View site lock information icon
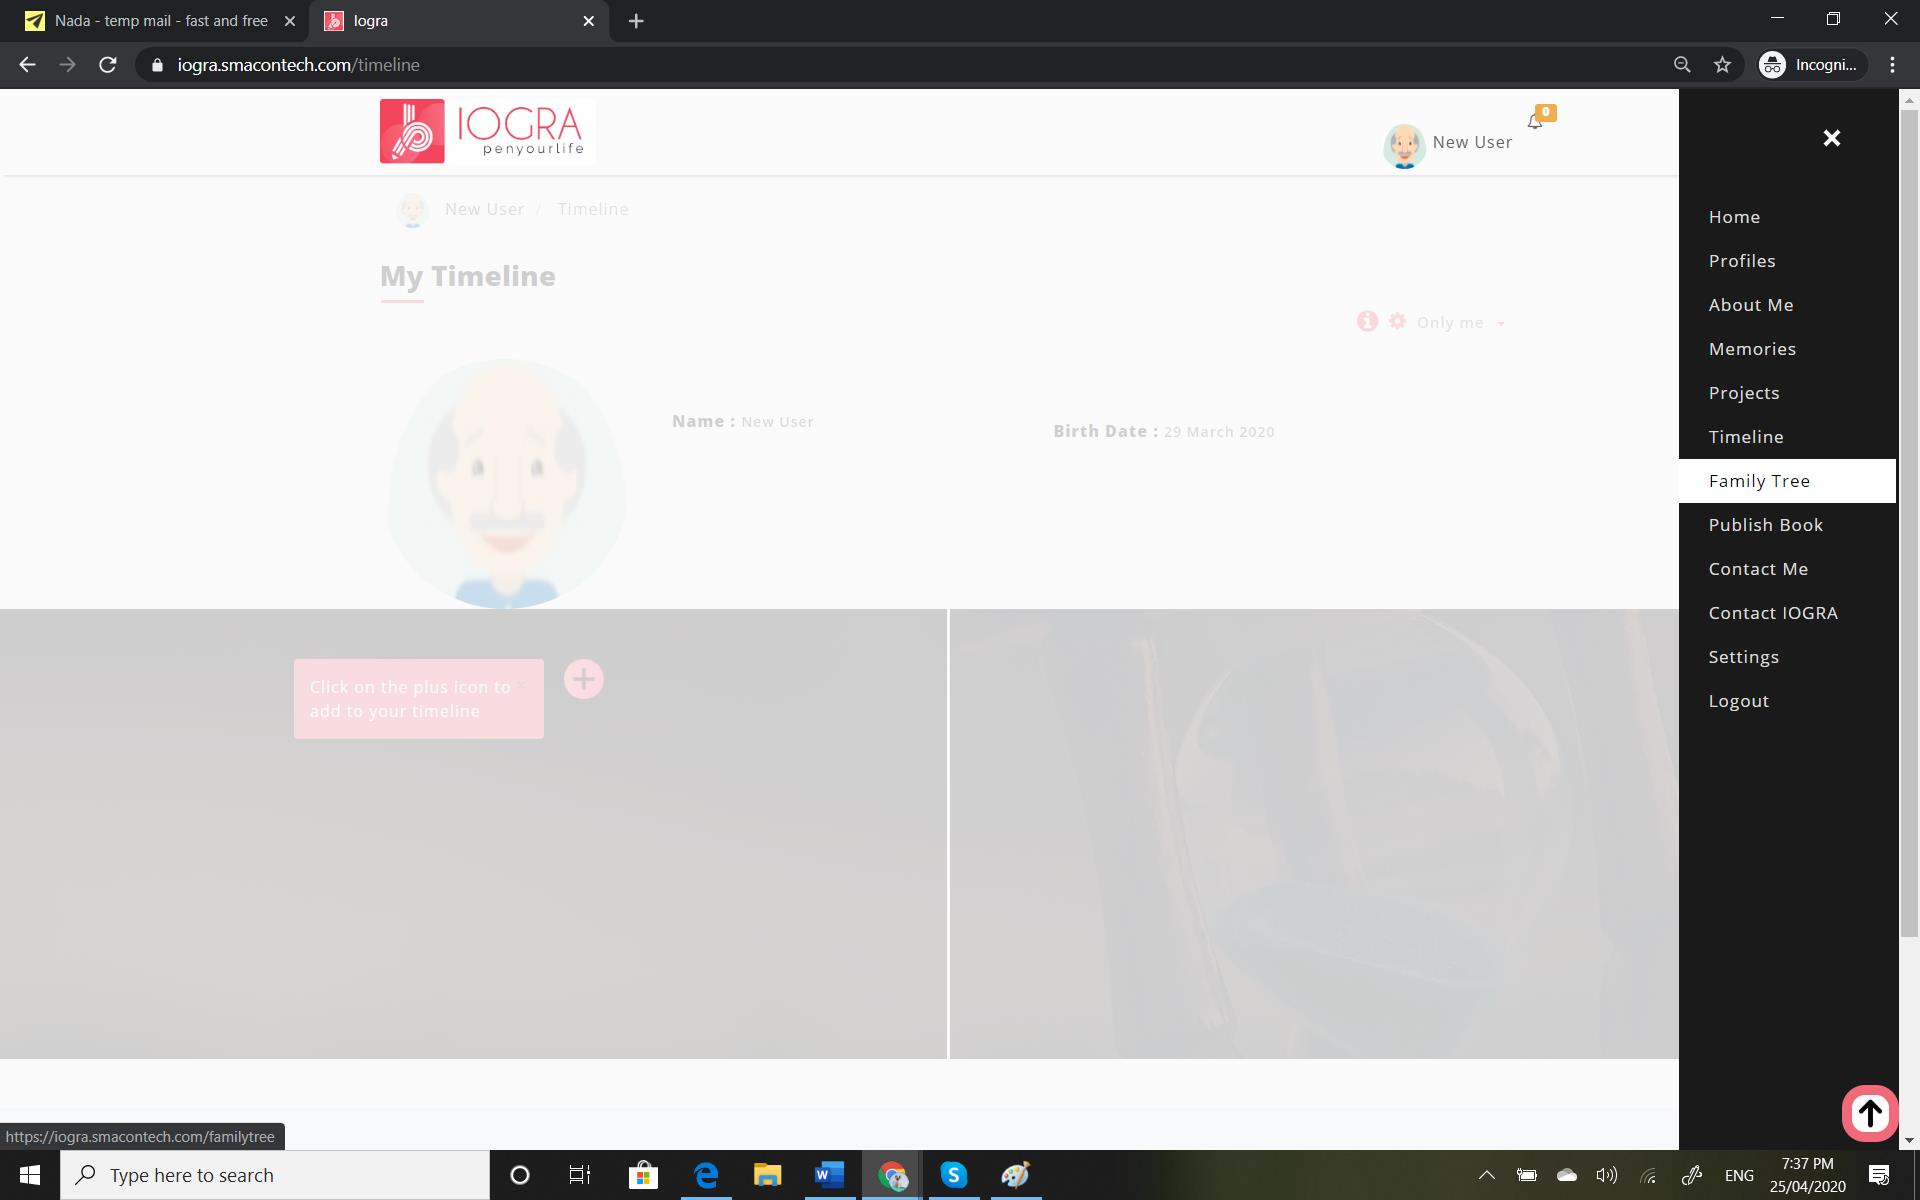The height and width of the screenshot is (1200, 1920). (157, 65)
